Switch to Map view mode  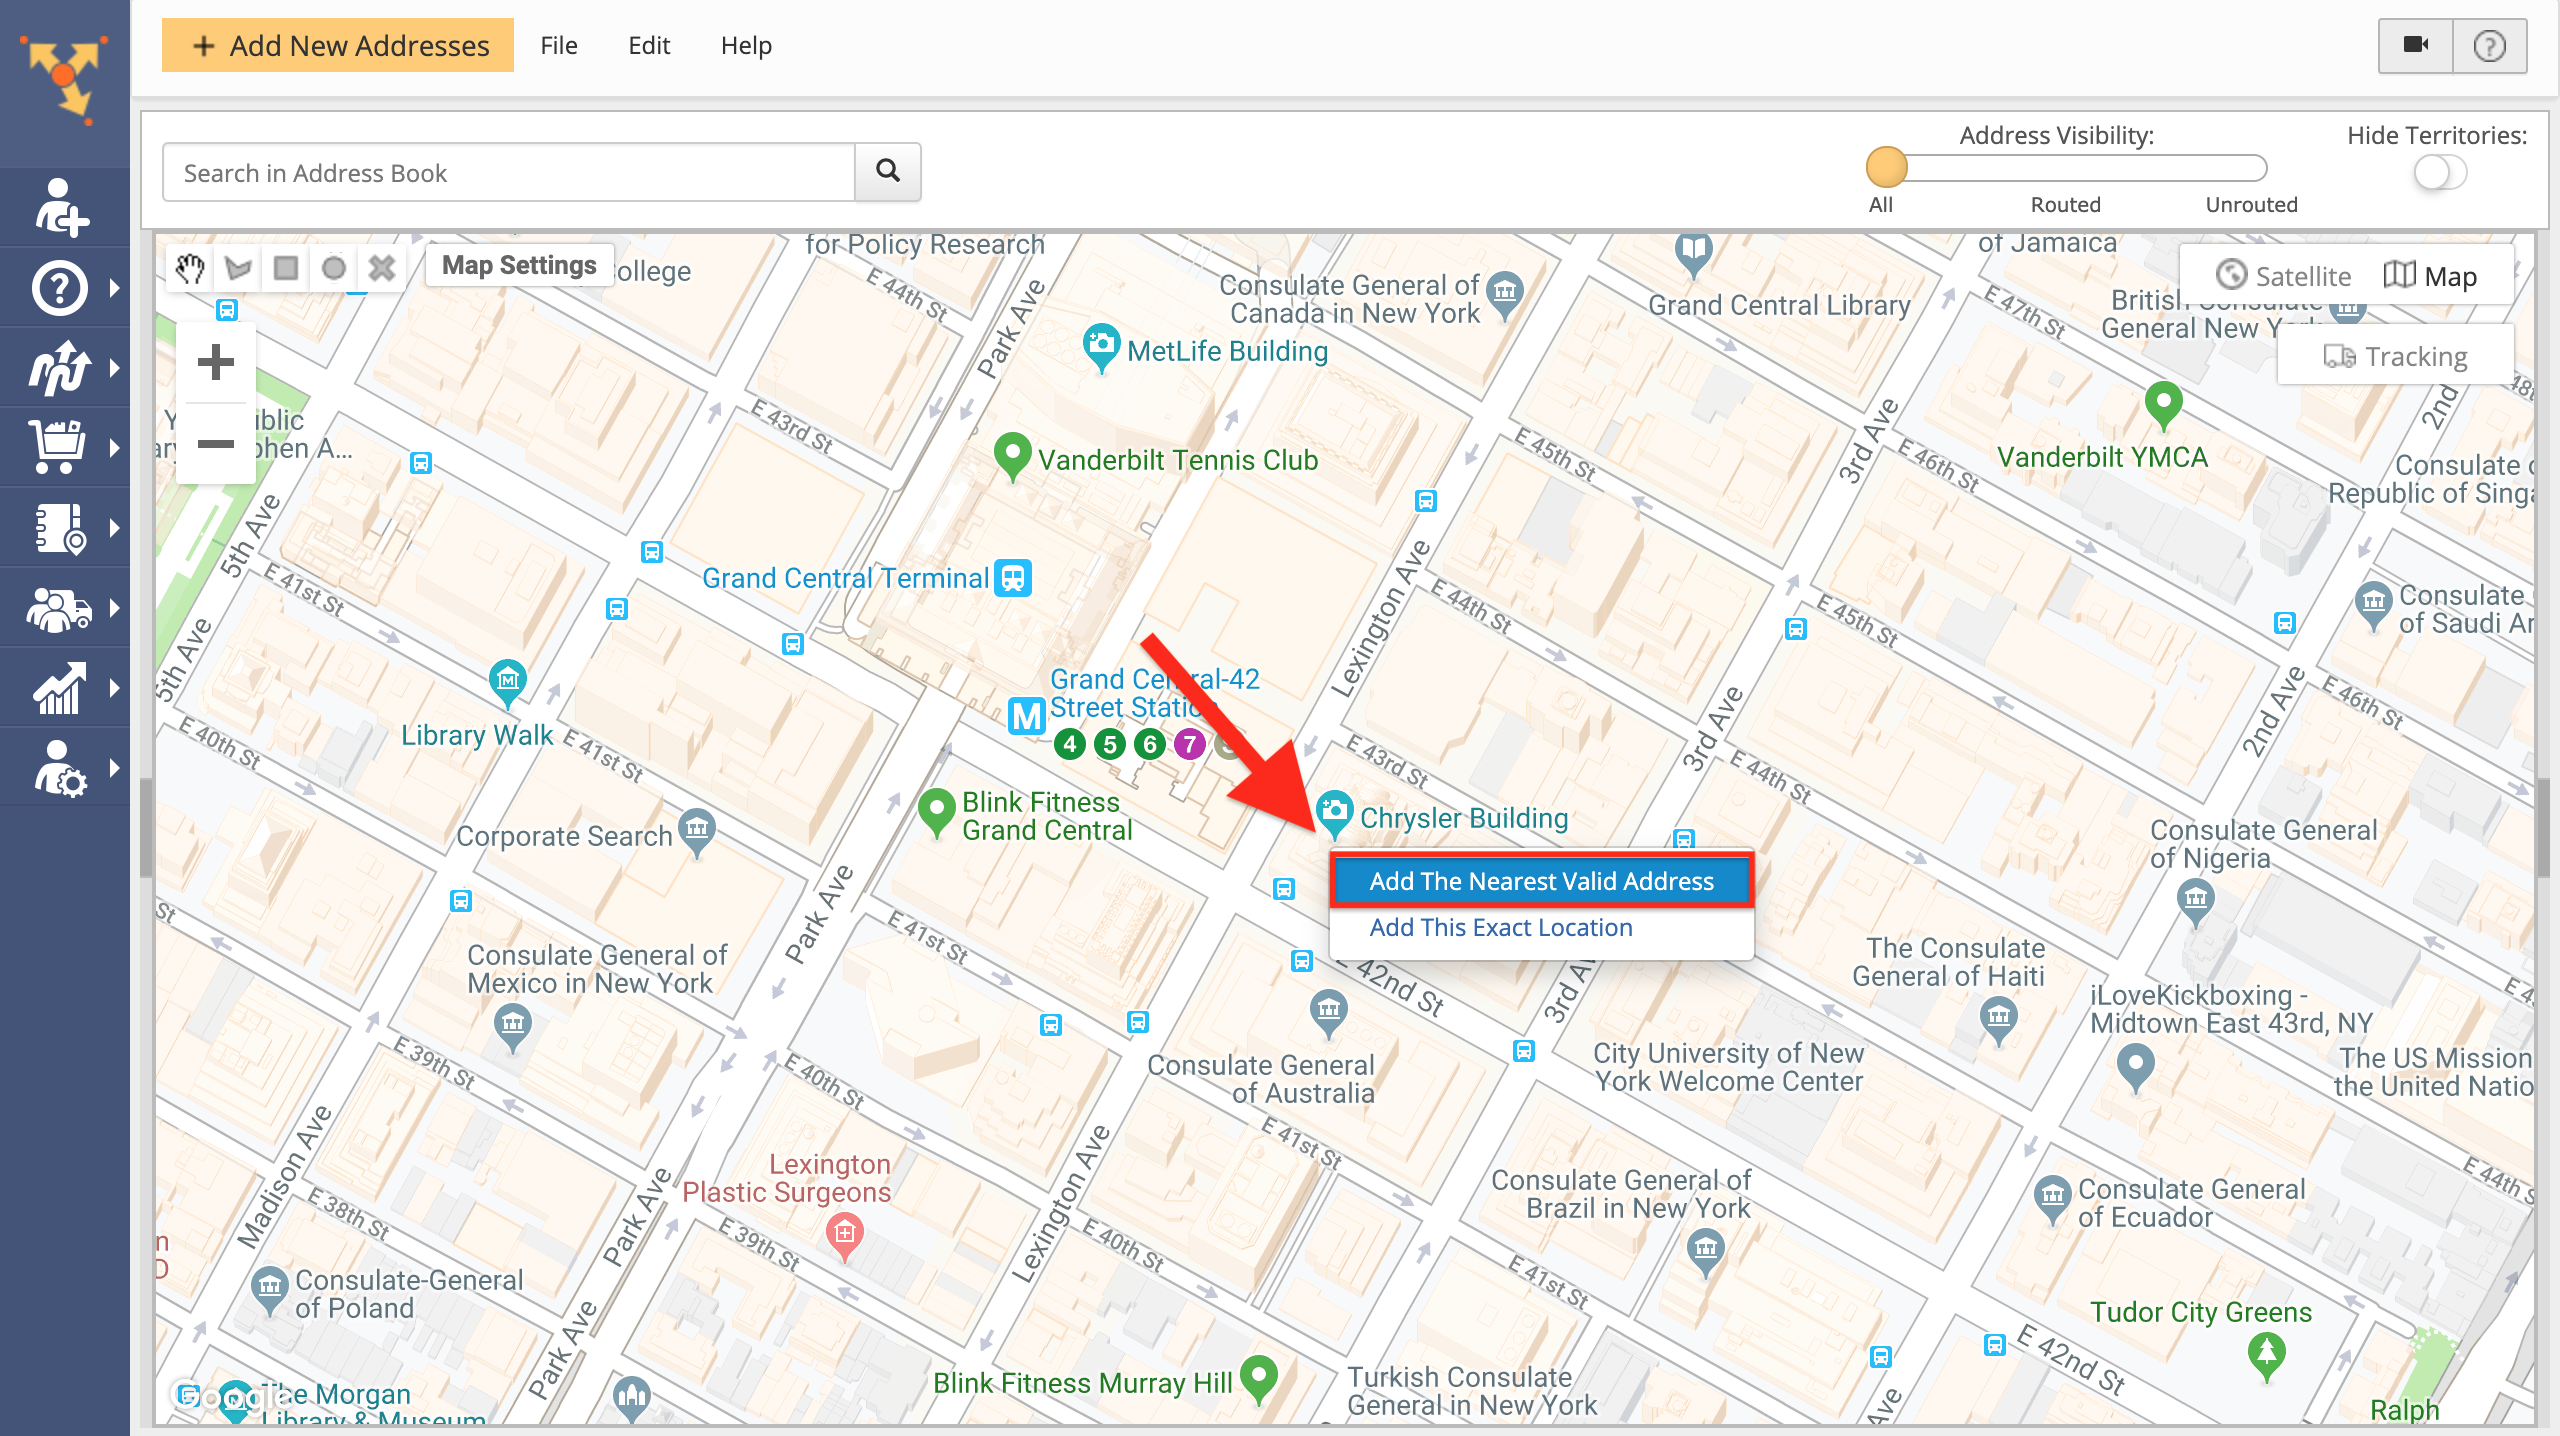(2435, 276)
